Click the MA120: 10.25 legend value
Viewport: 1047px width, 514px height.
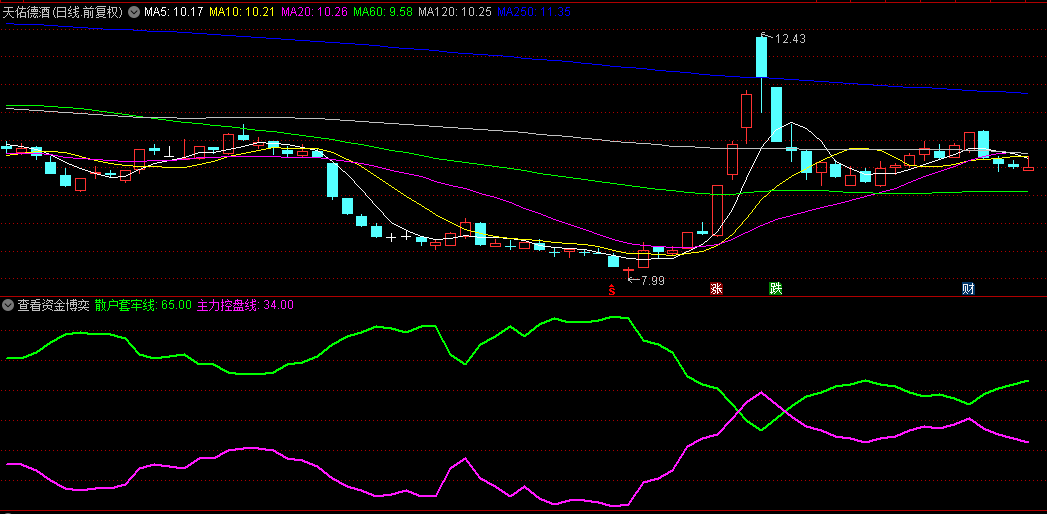[454, 11]
